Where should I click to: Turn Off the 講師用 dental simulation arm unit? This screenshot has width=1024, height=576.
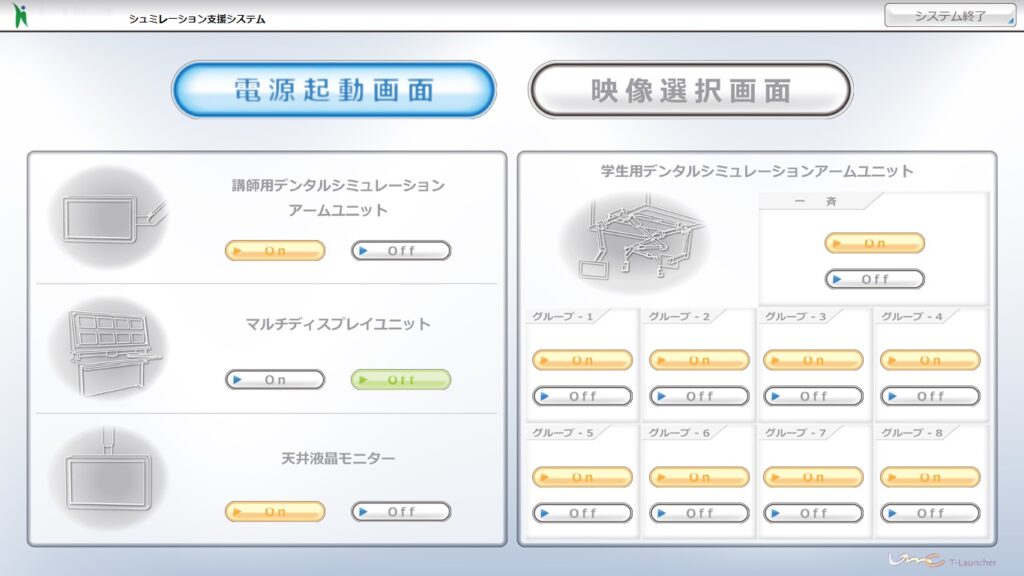point(401,251)
